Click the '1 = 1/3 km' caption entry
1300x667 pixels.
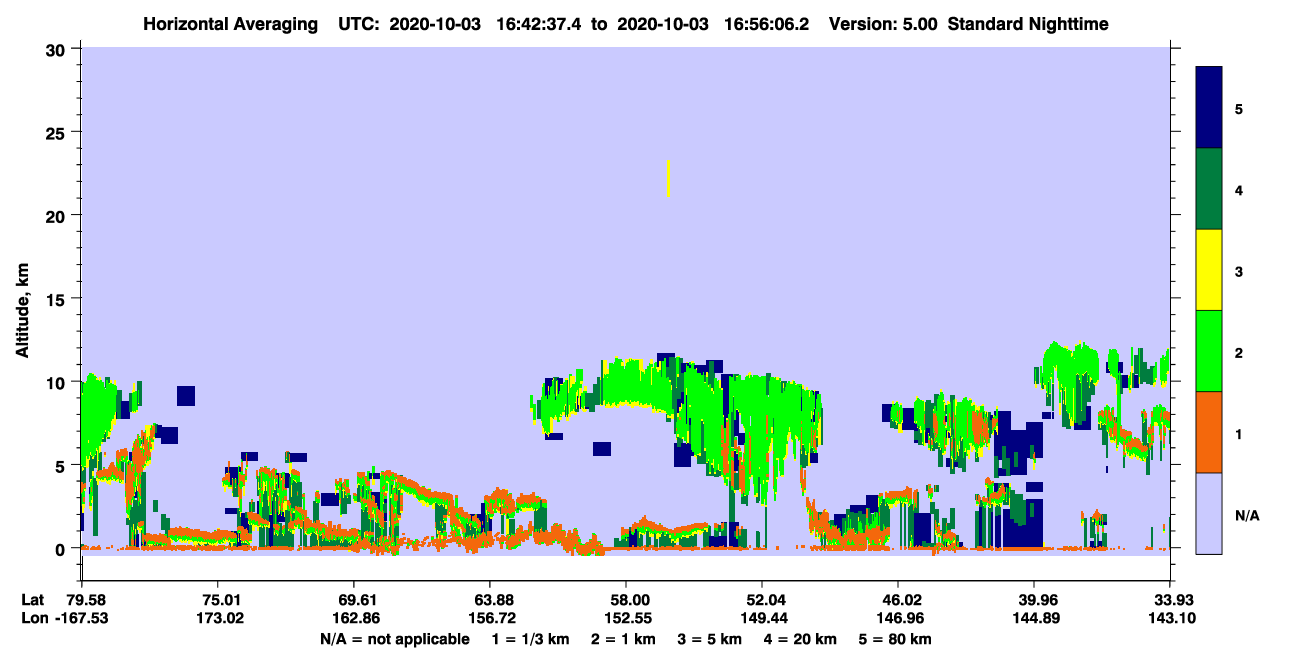(532, 639)
